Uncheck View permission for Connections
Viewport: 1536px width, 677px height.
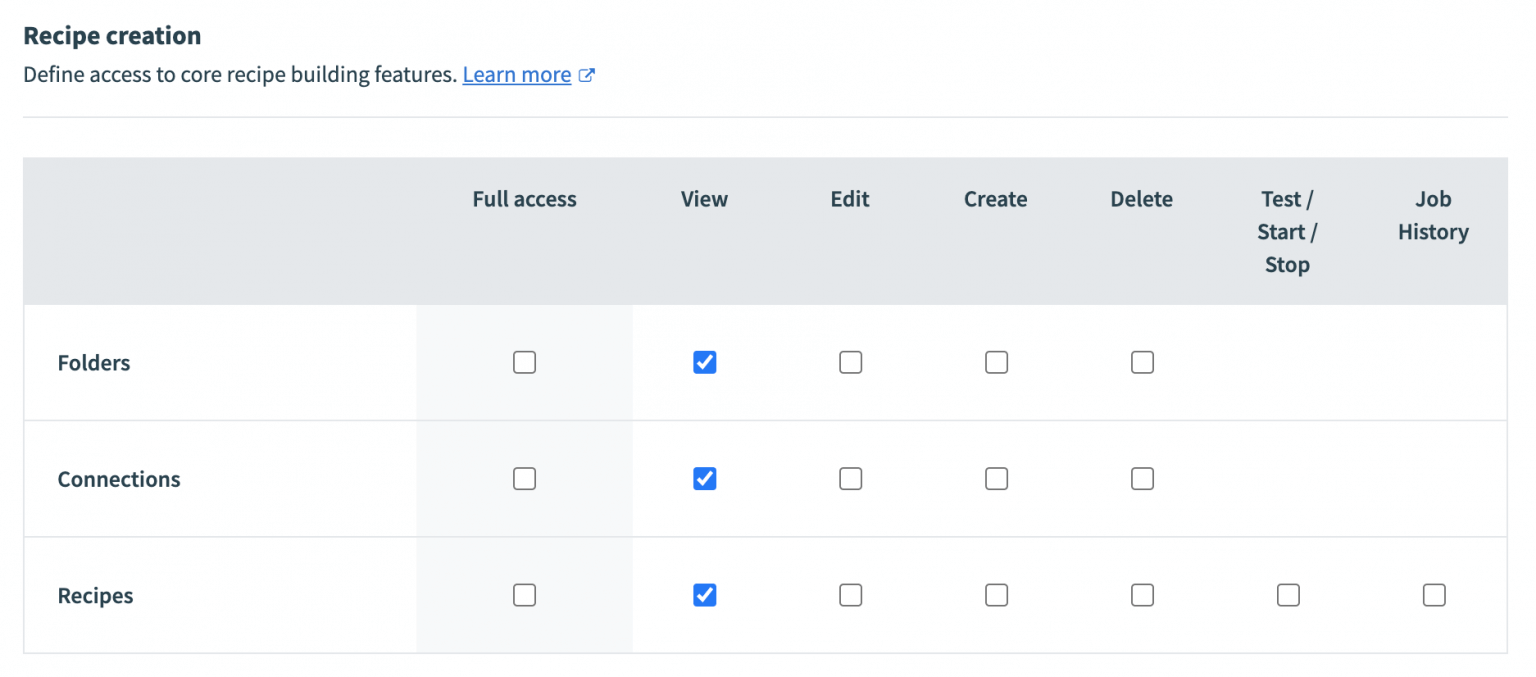click(x=704, y=479)
